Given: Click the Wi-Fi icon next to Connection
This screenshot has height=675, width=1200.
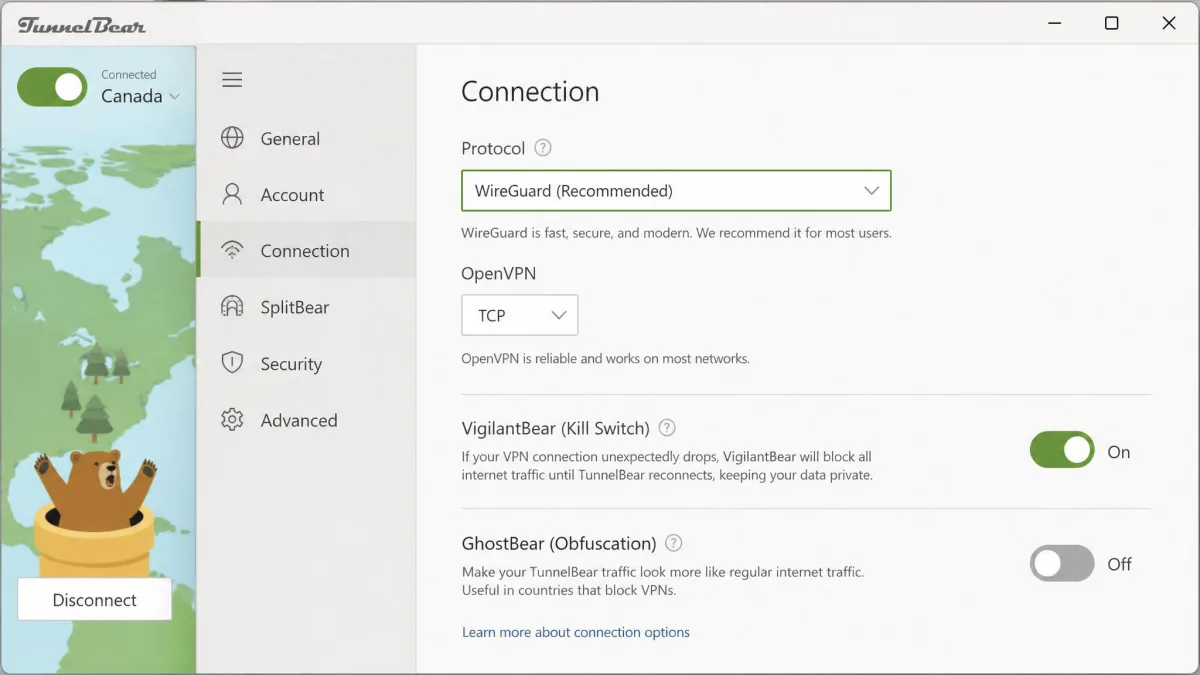Looking at the screenshot, I should 232,250.
